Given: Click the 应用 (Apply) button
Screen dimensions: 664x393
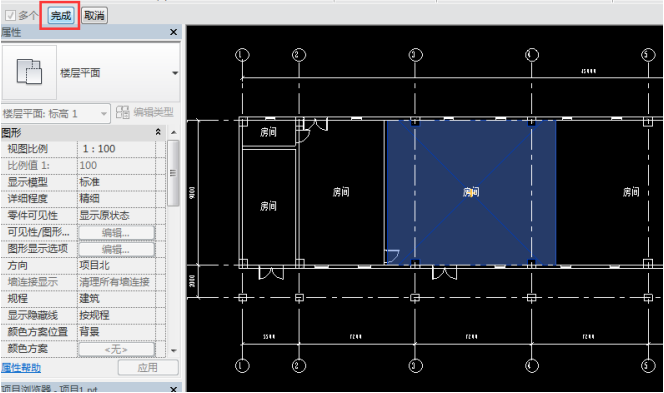Looking at the screenshot, I should pos(148,368).
